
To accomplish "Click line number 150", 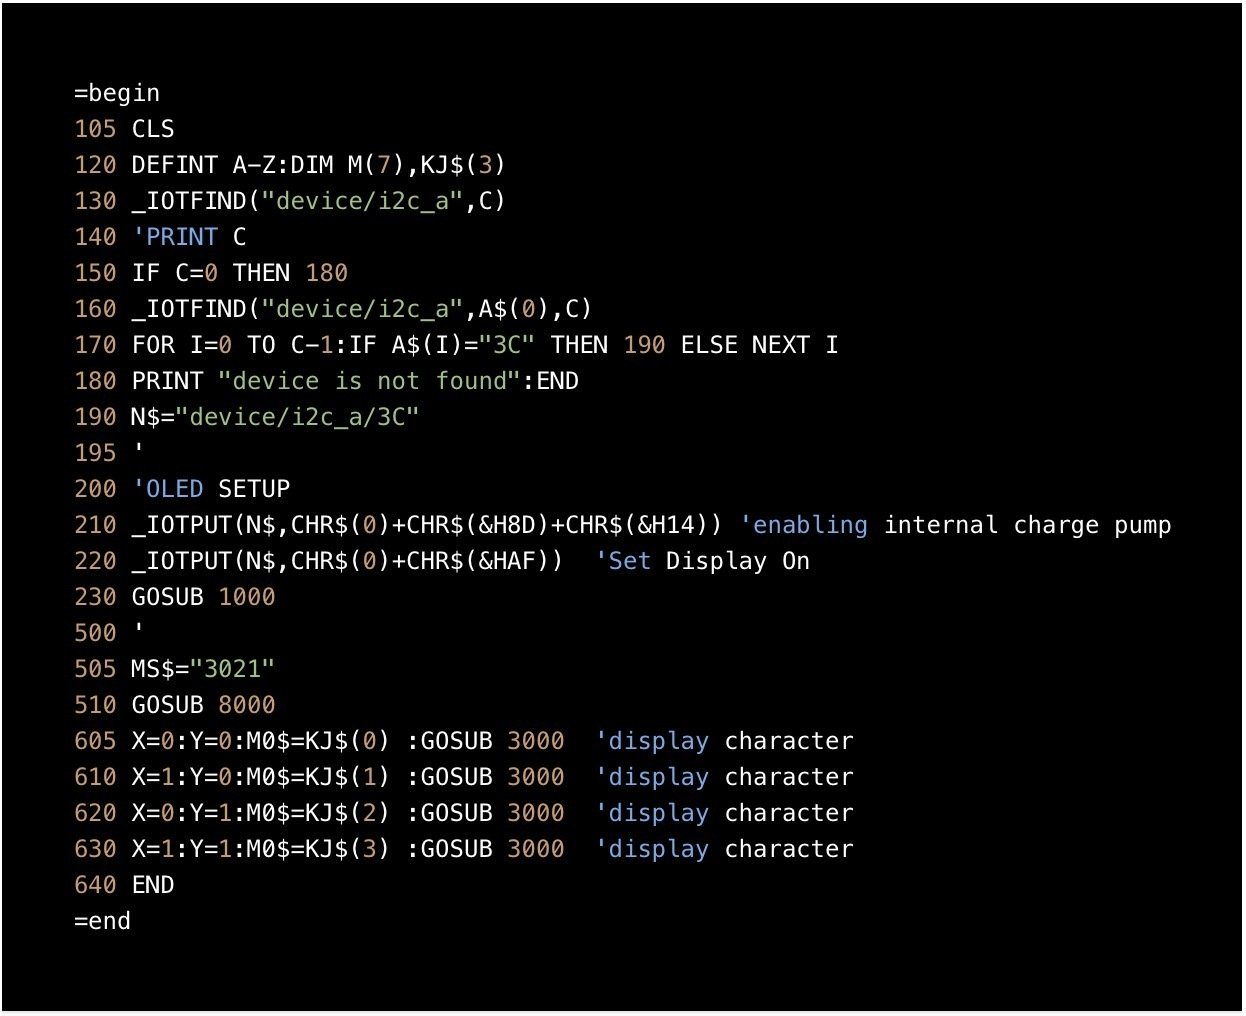I will 95,273.
